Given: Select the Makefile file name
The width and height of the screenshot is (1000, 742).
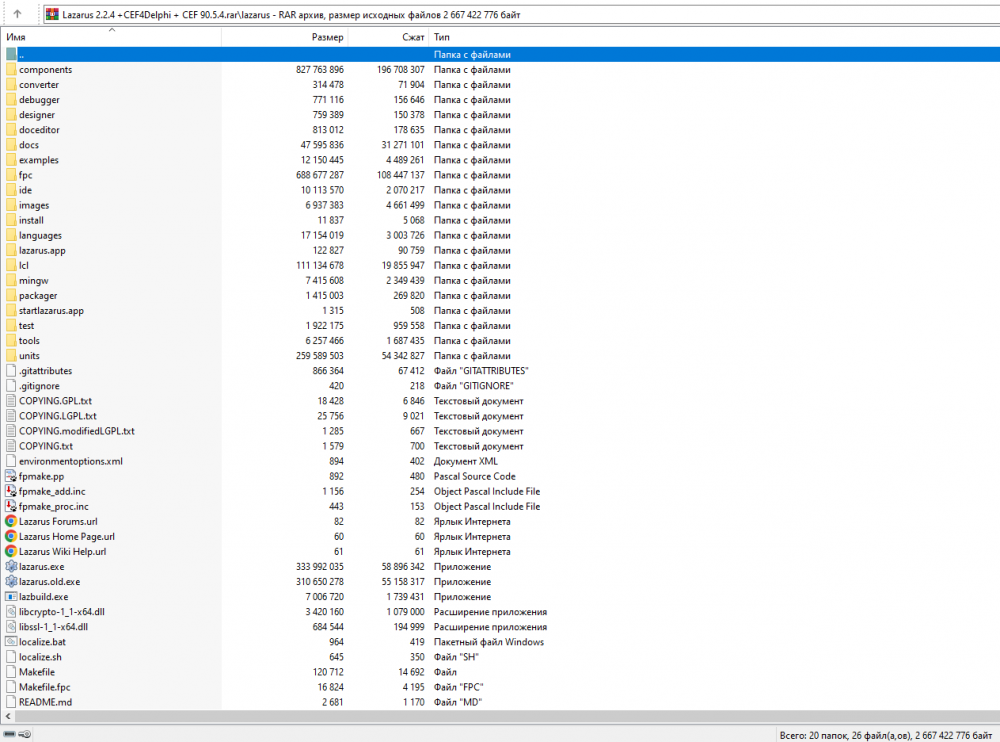Looking at the screenshot, I should click(x=37, y=672).
